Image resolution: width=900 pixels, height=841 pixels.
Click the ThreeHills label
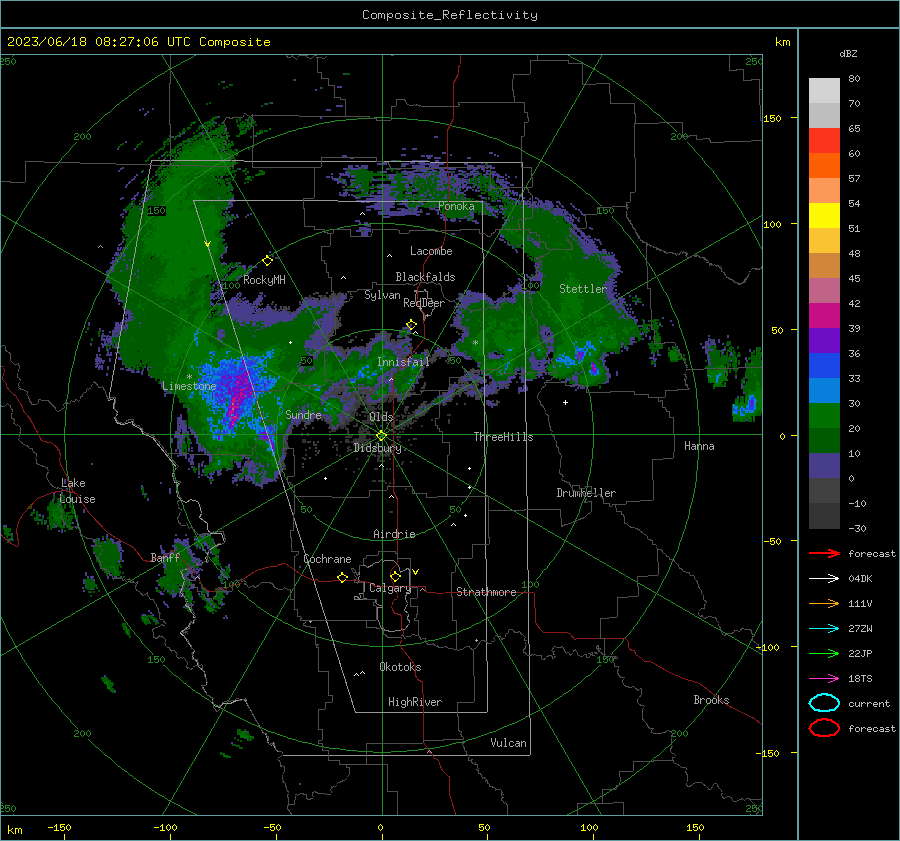coord(503,437)
